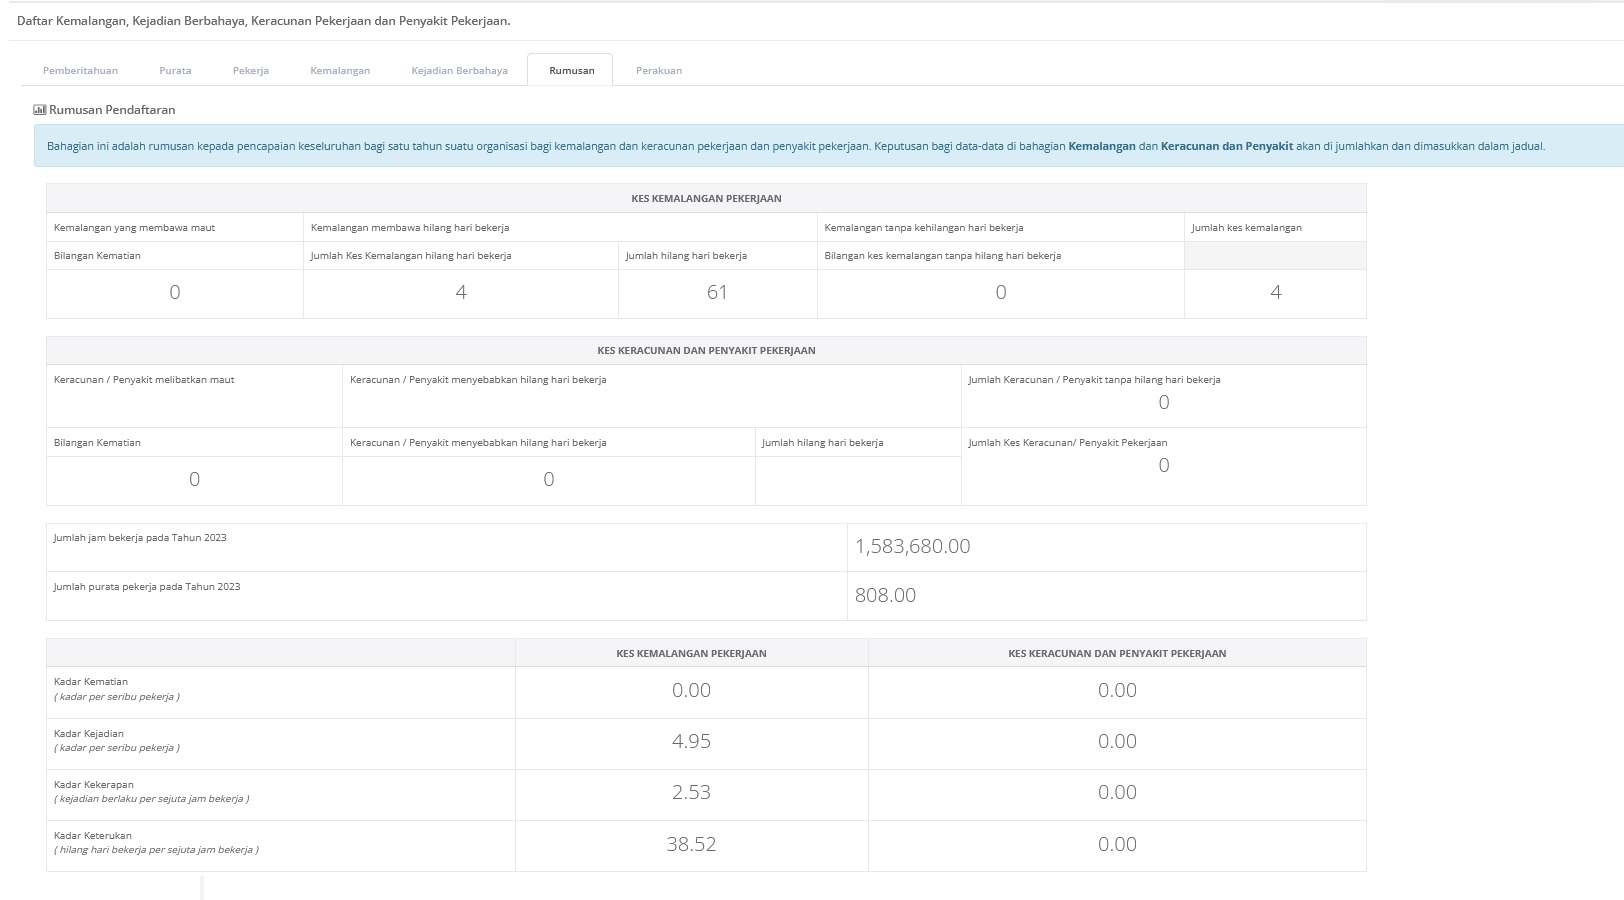This screenshot has height=900, width=1624.
Task: Click the Kadar Keterukan value 38.52
Action: (691, 845)
